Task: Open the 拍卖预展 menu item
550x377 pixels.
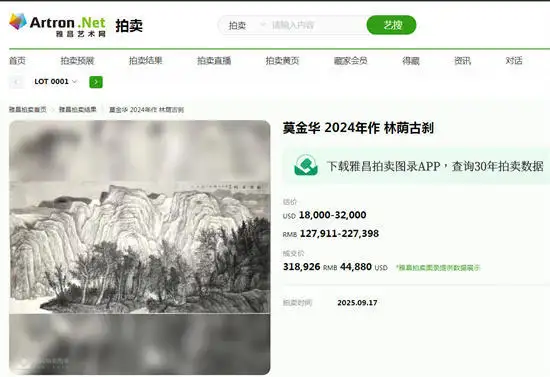Action: [77, 61]
